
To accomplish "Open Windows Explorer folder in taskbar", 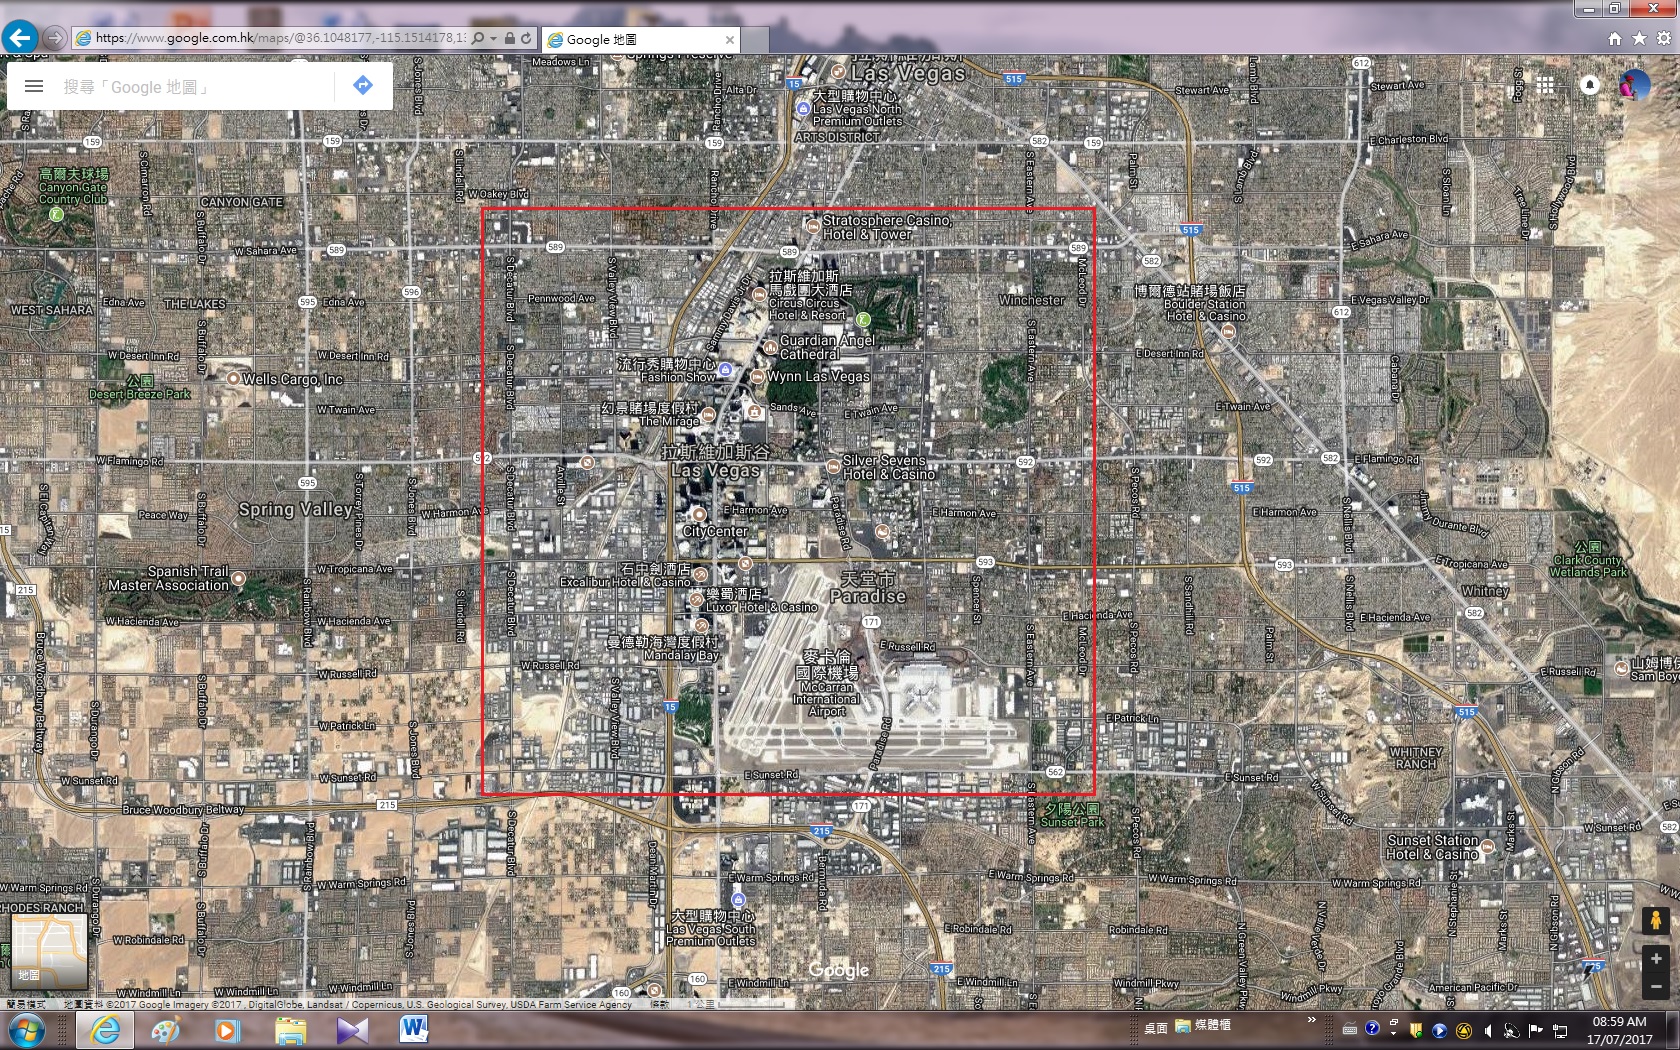I will pos(290,1029).
